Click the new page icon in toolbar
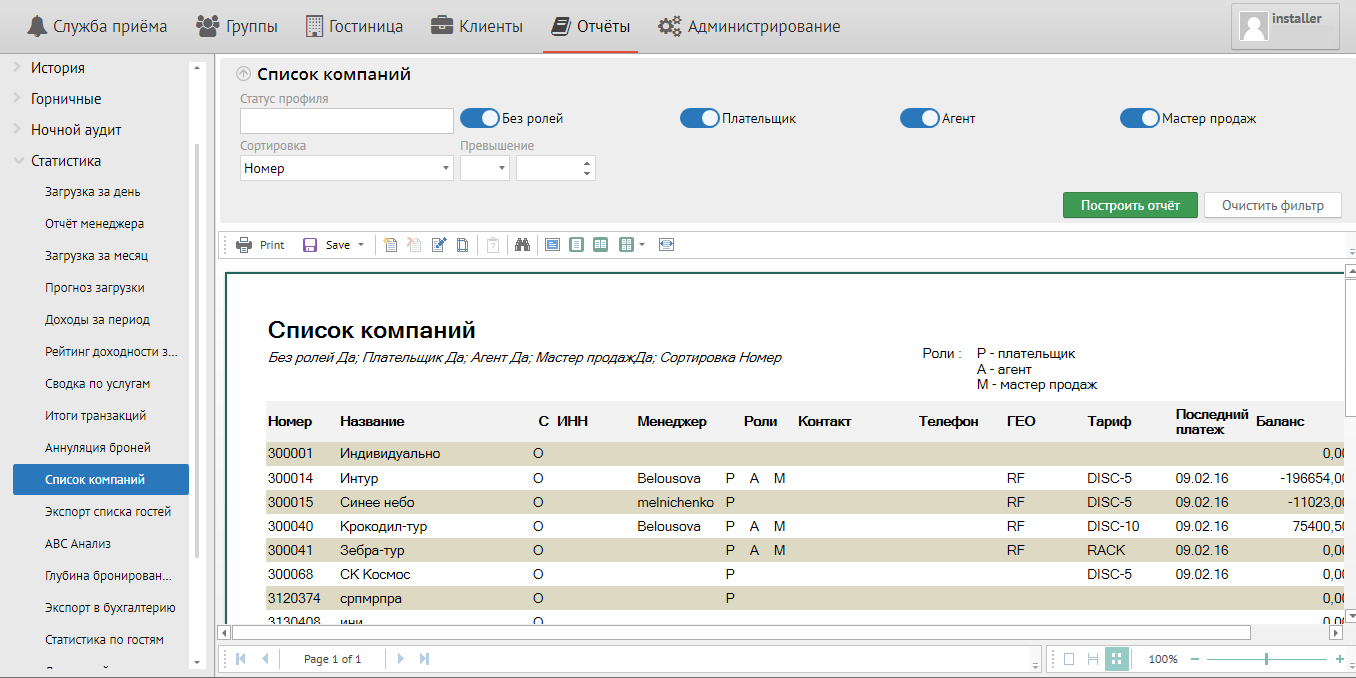 390,245
